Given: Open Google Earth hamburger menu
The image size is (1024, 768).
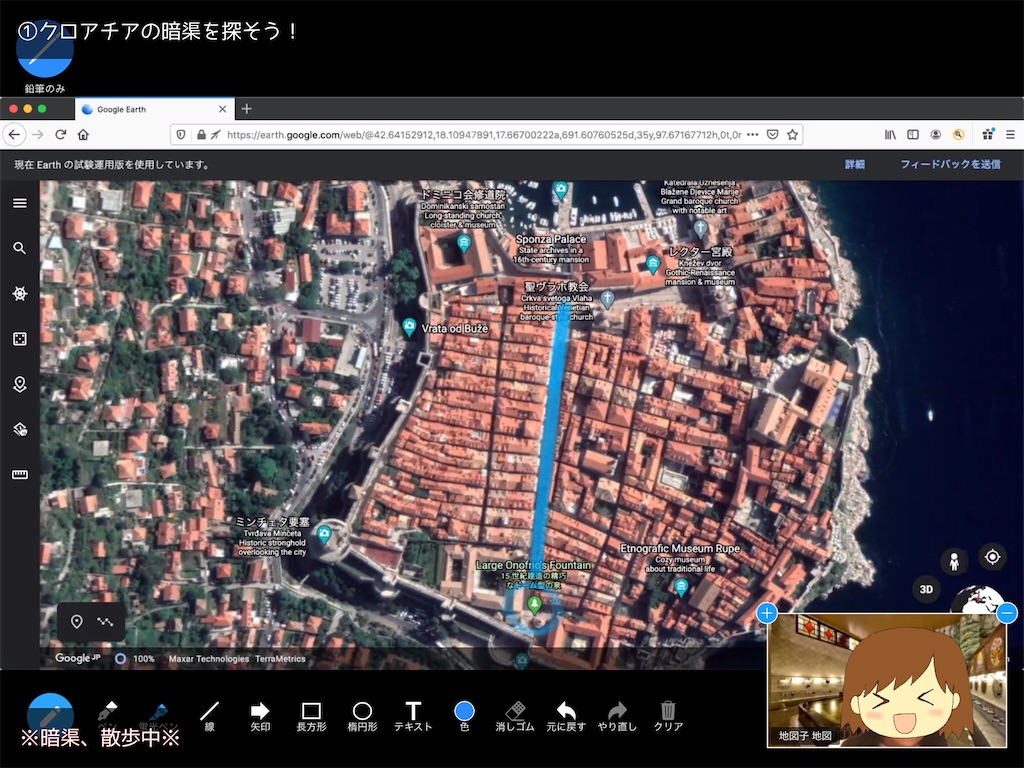Looking at the screenshot, I should point(20,203).
